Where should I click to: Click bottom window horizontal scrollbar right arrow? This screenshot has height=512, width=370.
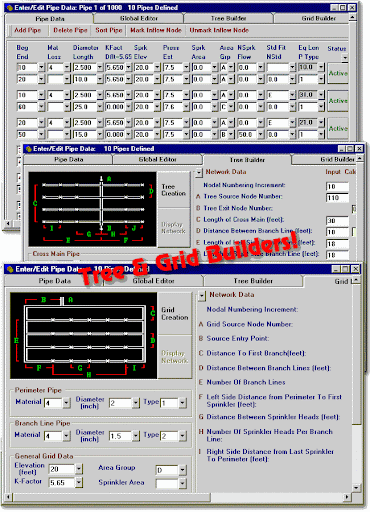click(x=347, y=497)
